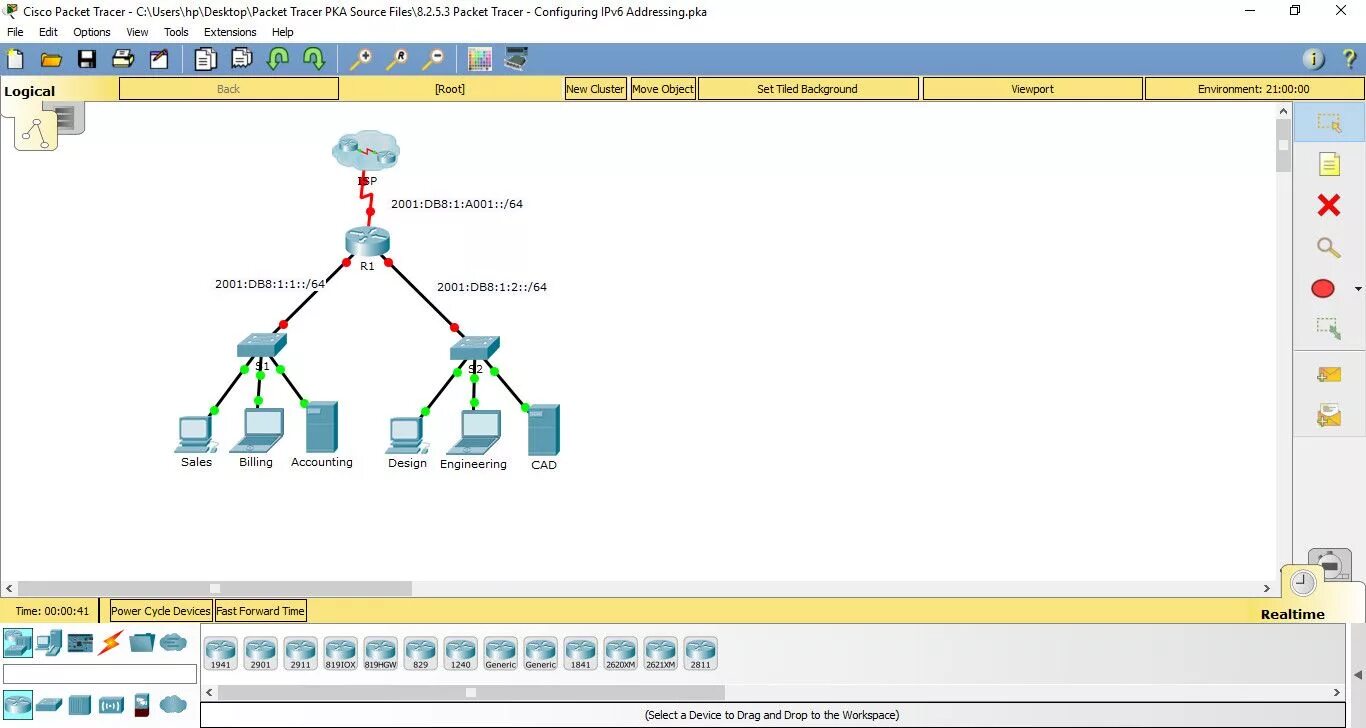Pick the 2911 router model
The height and width of the screenshot is (728, 1366).
pos(301,653)
